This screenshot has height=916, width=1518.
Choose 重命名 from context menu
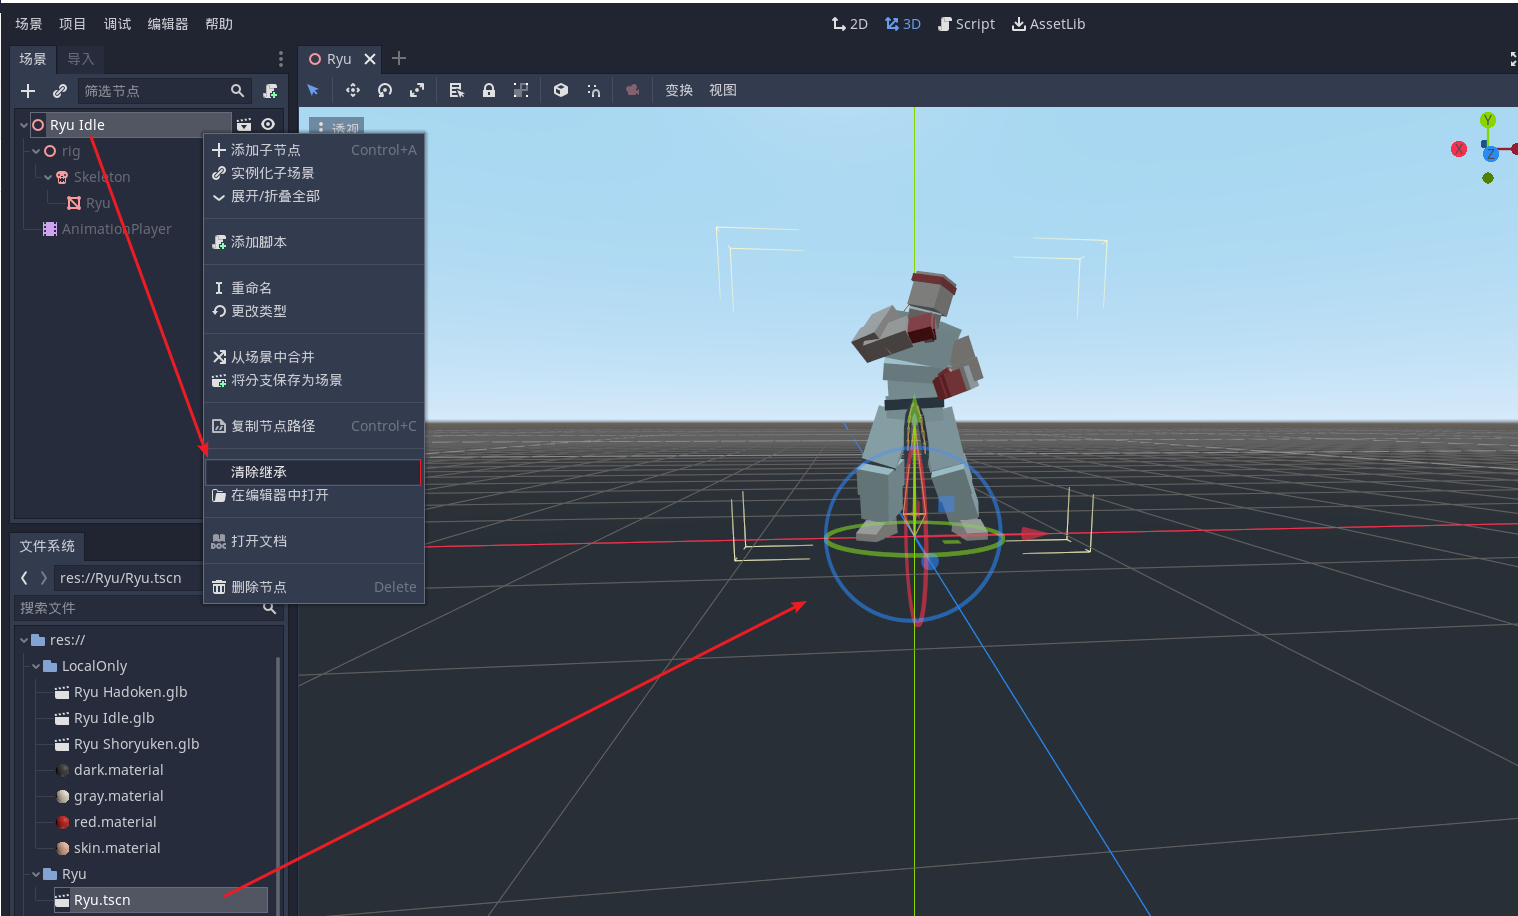[x=314, y=288]
